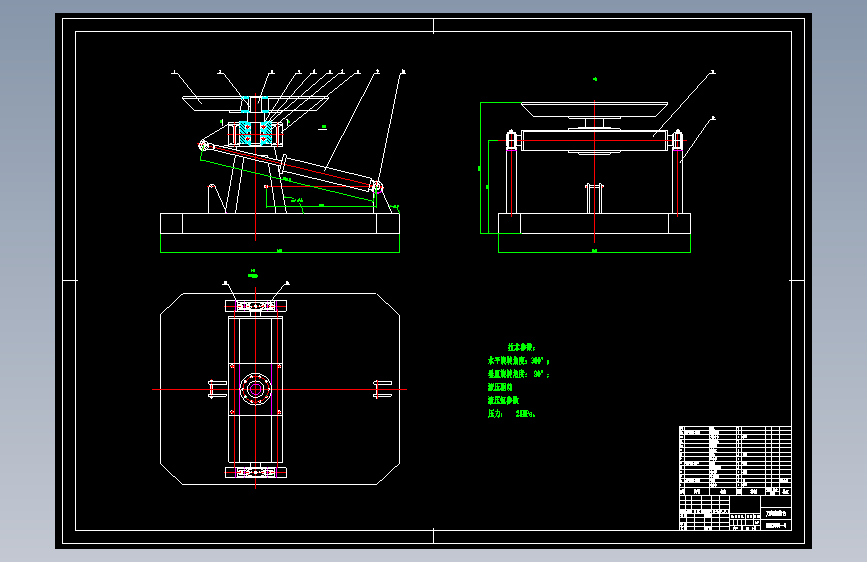Select the right clevis bracket in the plan view
The image size is (867, 562).
tap(383, 389)
